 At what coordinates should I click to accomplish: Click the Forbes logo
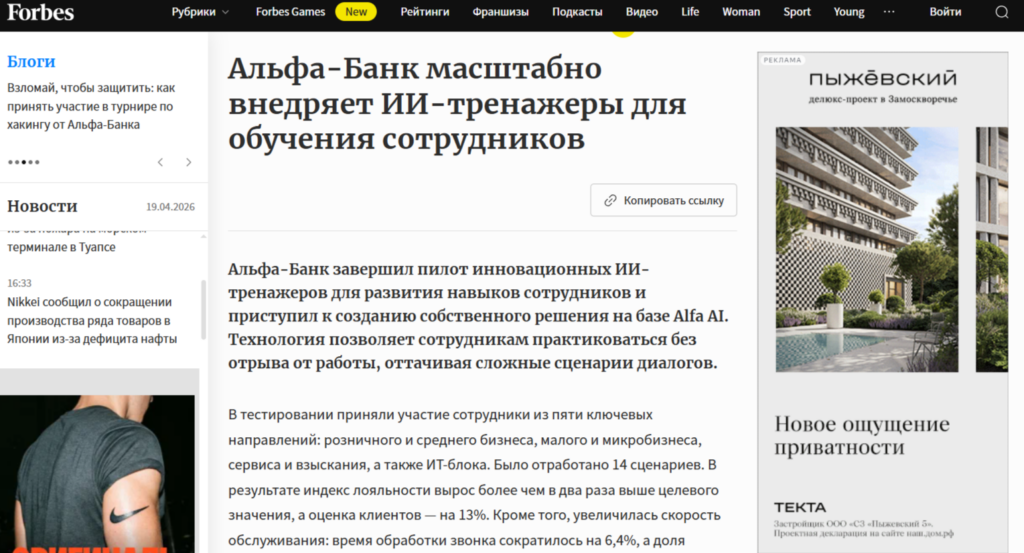point(40,12)
